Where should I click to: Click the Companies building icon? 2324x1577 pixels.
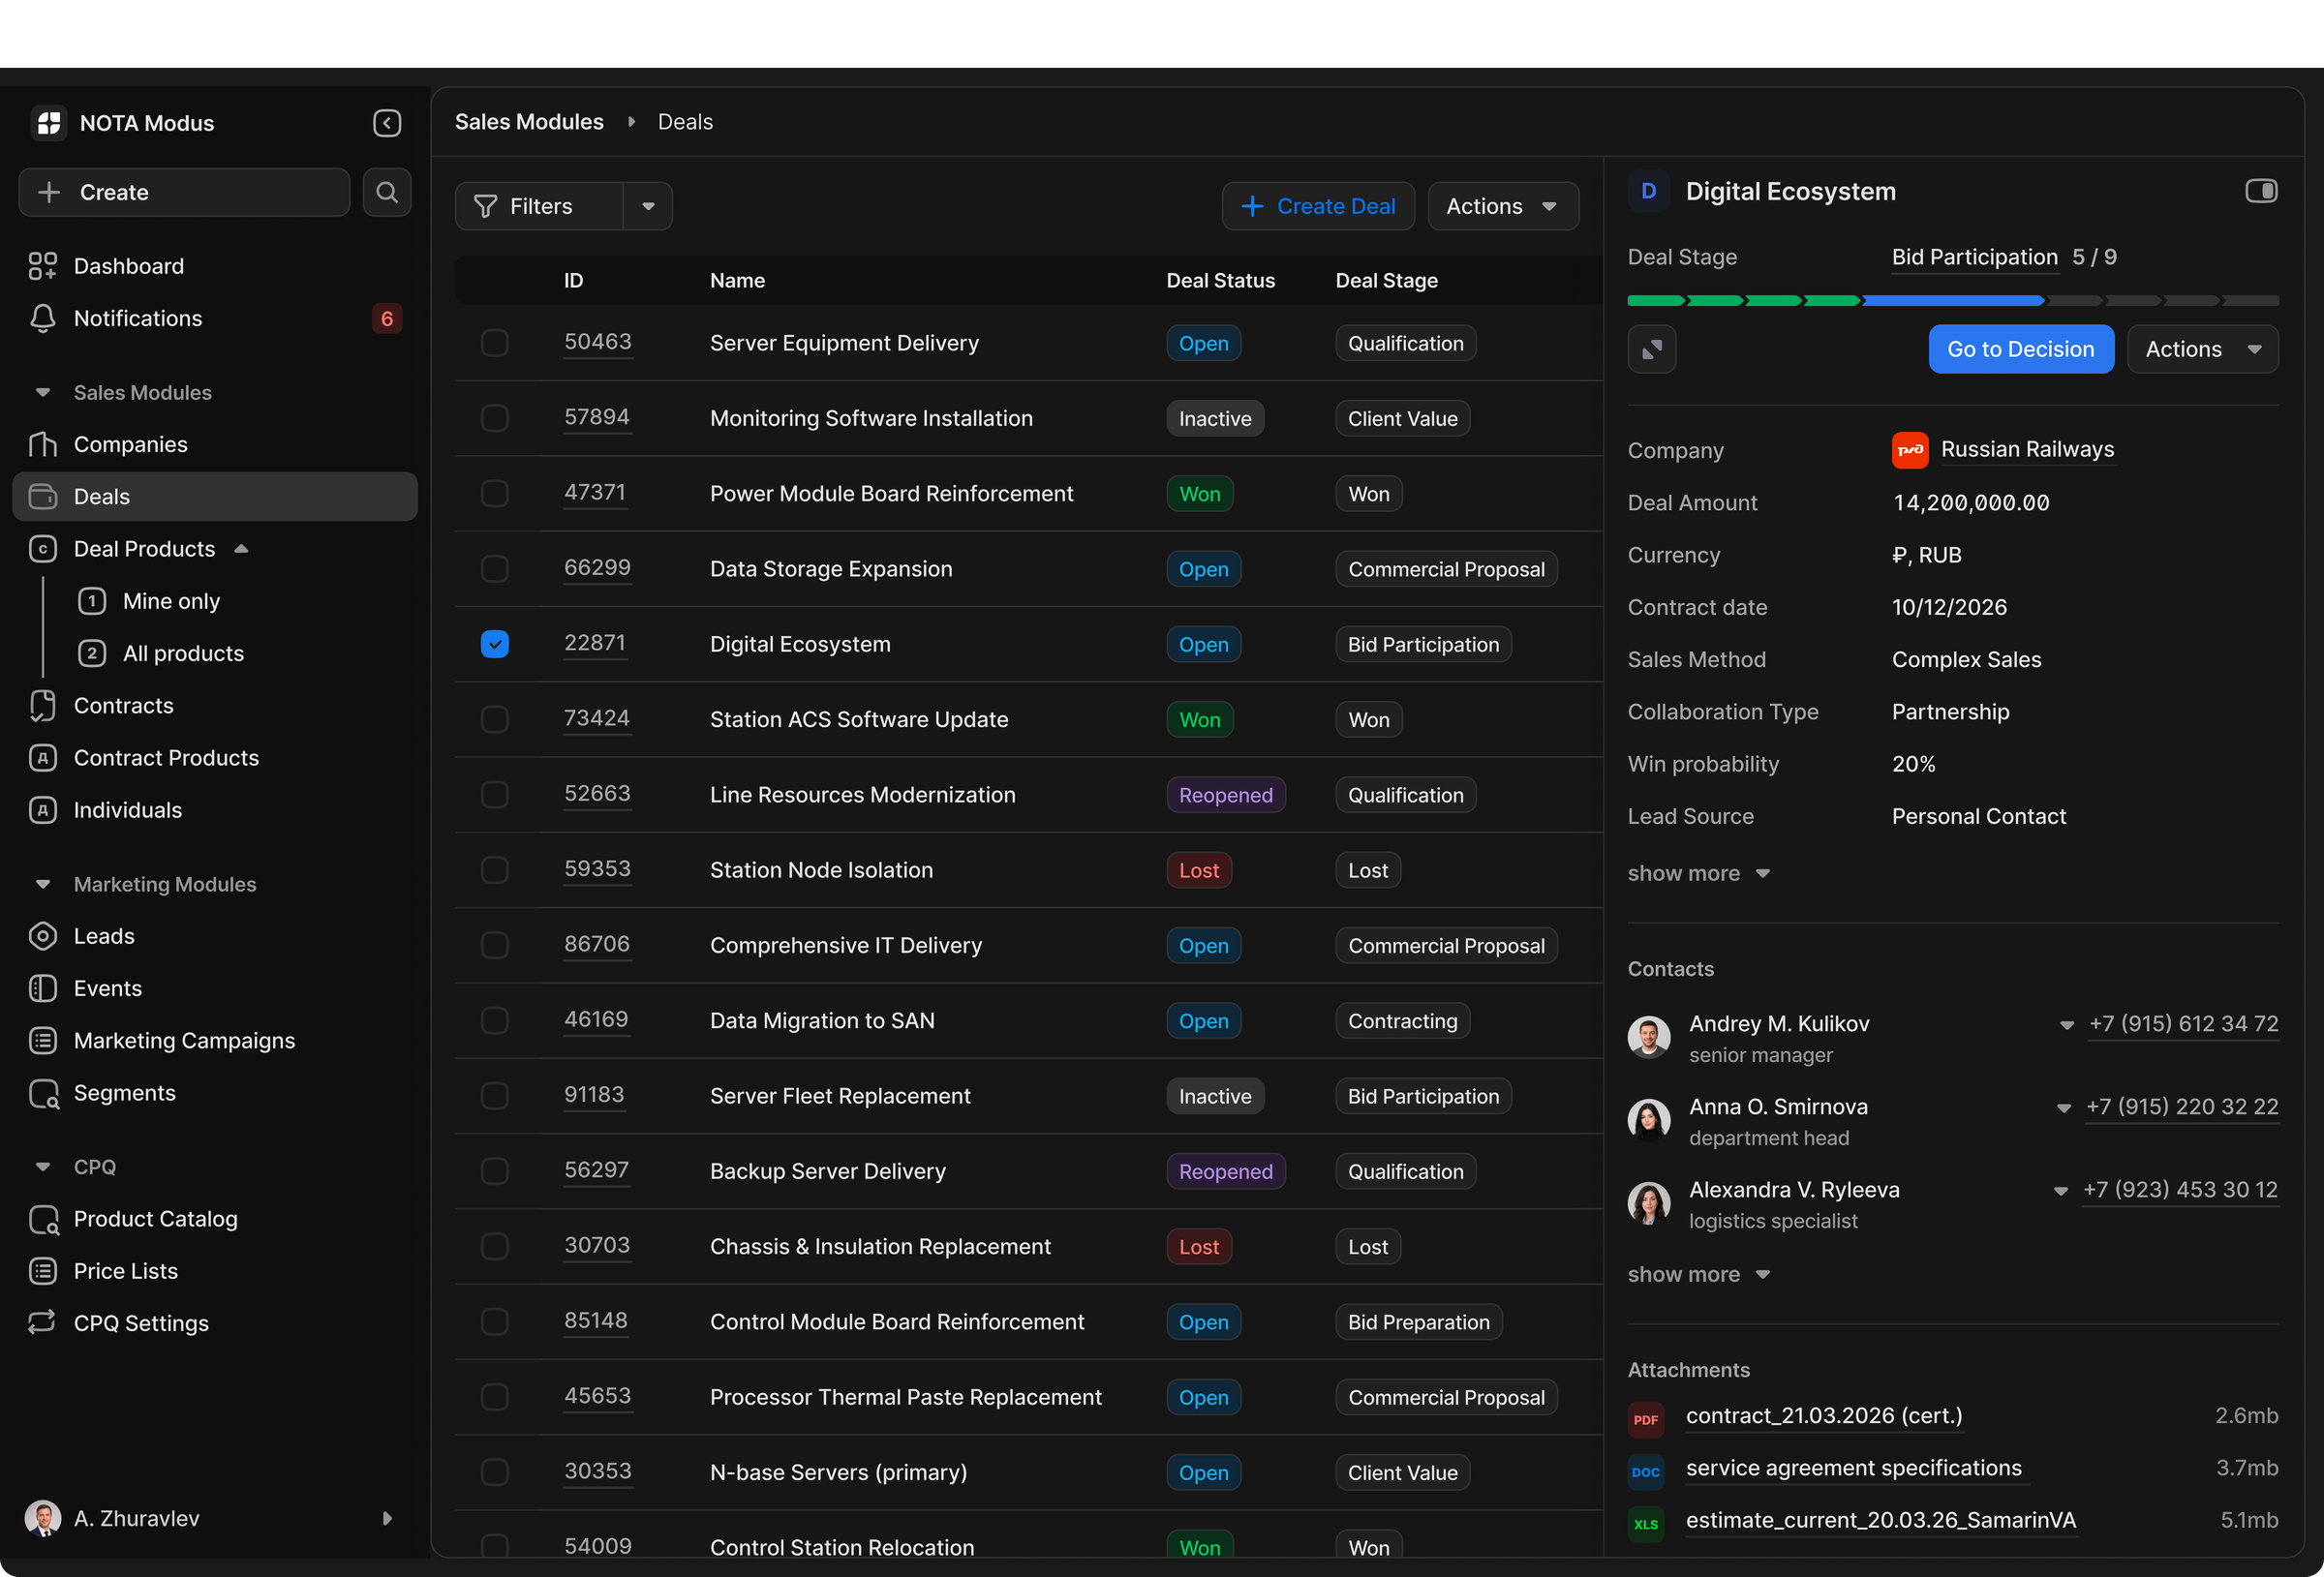coord(42,444)
